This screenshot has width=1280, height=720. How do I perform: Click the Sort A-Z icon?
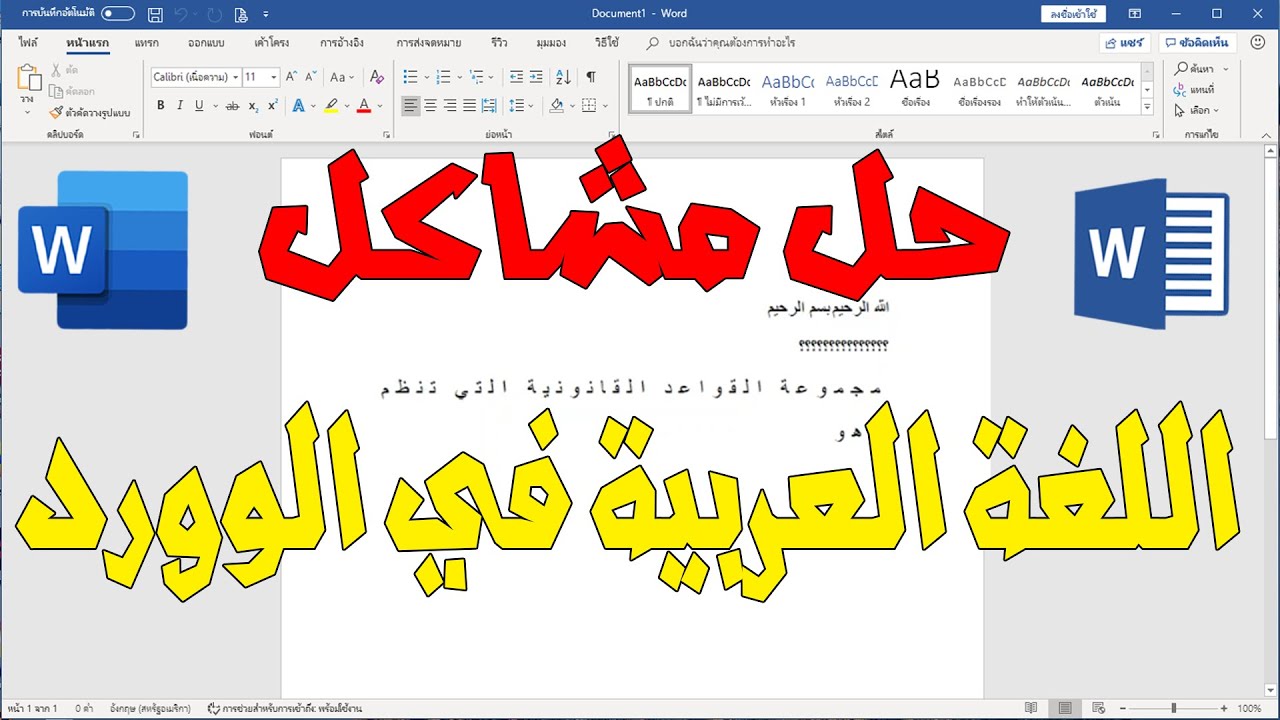(563, 77)
